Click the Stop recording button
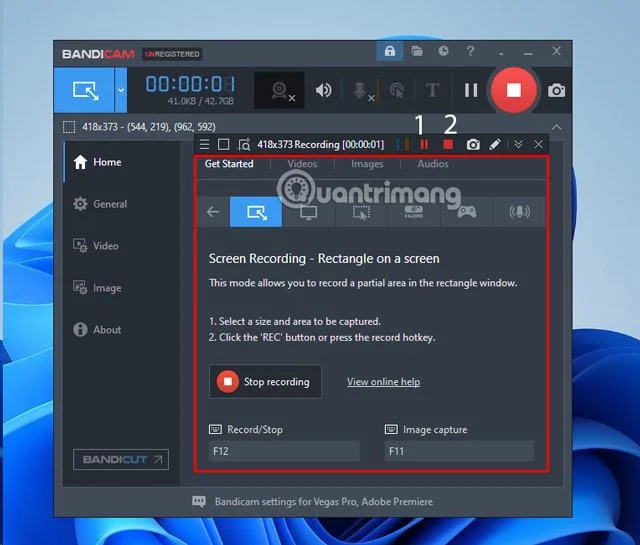Image resolution: width=640 pixels, height=545 pixels. [265, 382]
